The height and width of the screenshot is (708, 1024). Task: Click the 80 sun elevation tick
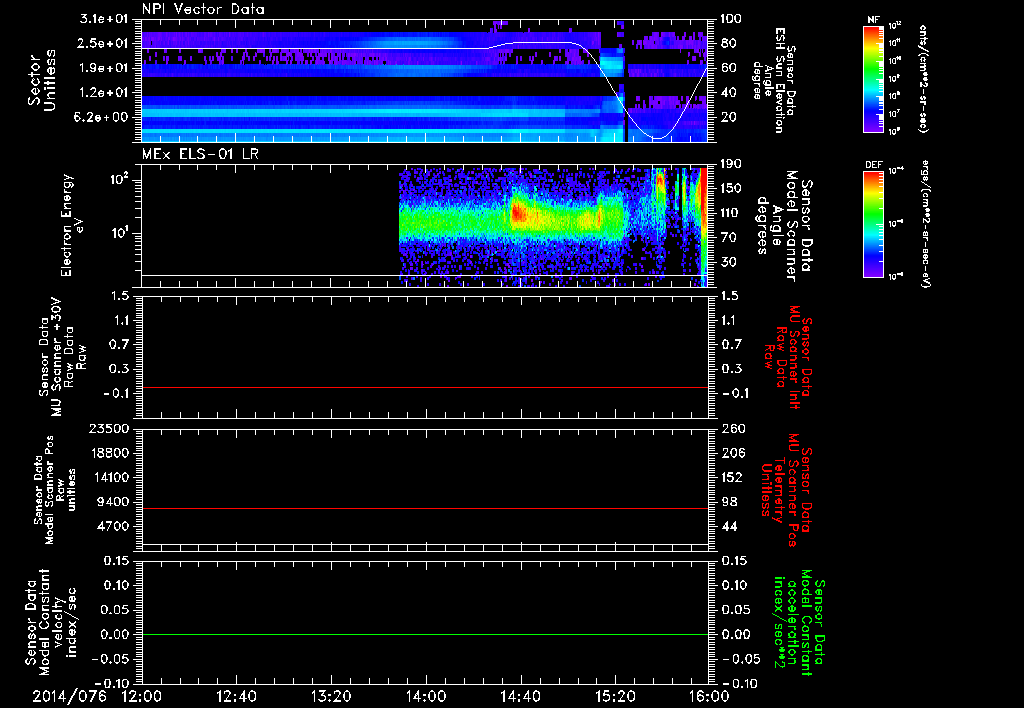729,43
